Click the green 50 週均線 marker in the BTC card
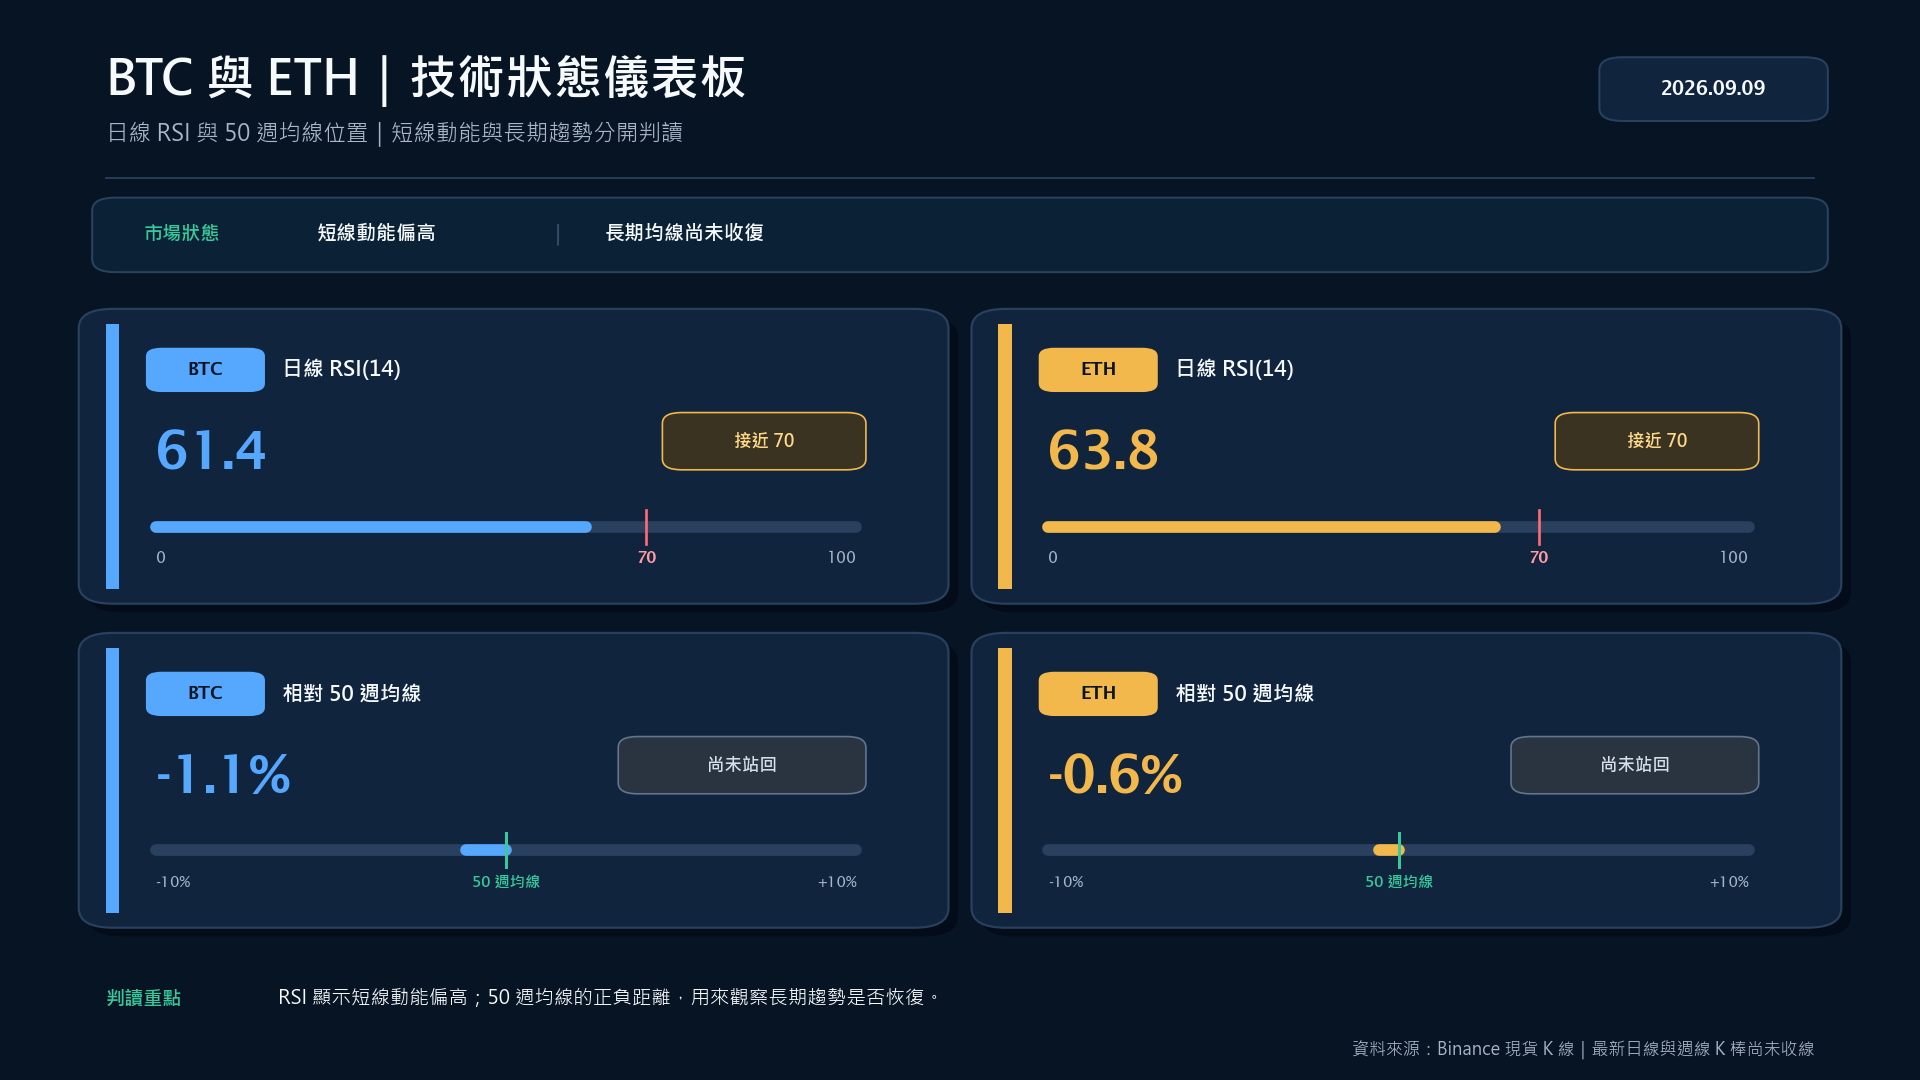Screen dimensions: 1920x1080 [x=506, y=850]
